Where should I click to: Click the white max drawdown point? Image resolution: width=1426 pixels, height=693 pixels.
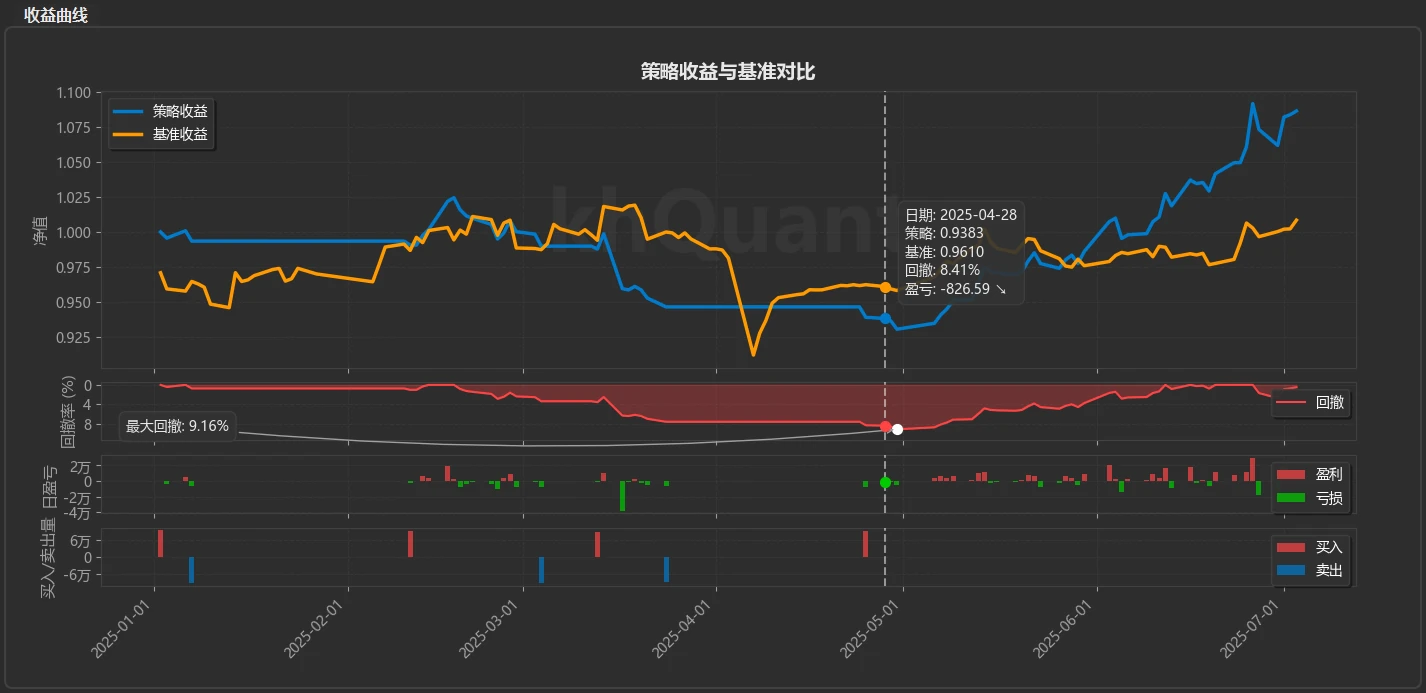[897, 429]
